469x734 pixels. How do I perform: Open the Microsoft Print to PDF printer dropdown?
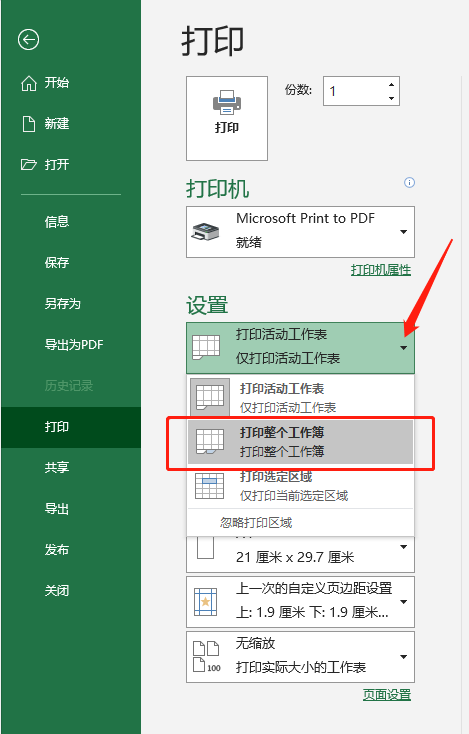[403, 232]
